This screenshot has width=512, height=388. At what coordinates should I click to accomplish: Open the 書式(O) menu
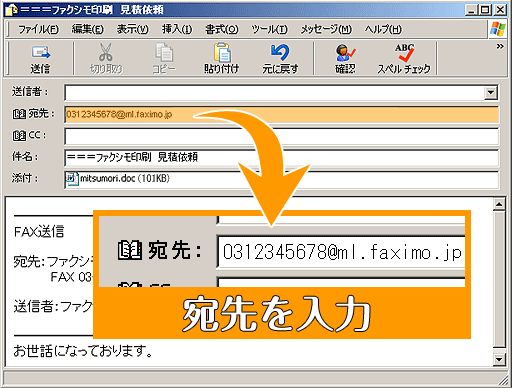pyautogui.click(x=222, y=29)
